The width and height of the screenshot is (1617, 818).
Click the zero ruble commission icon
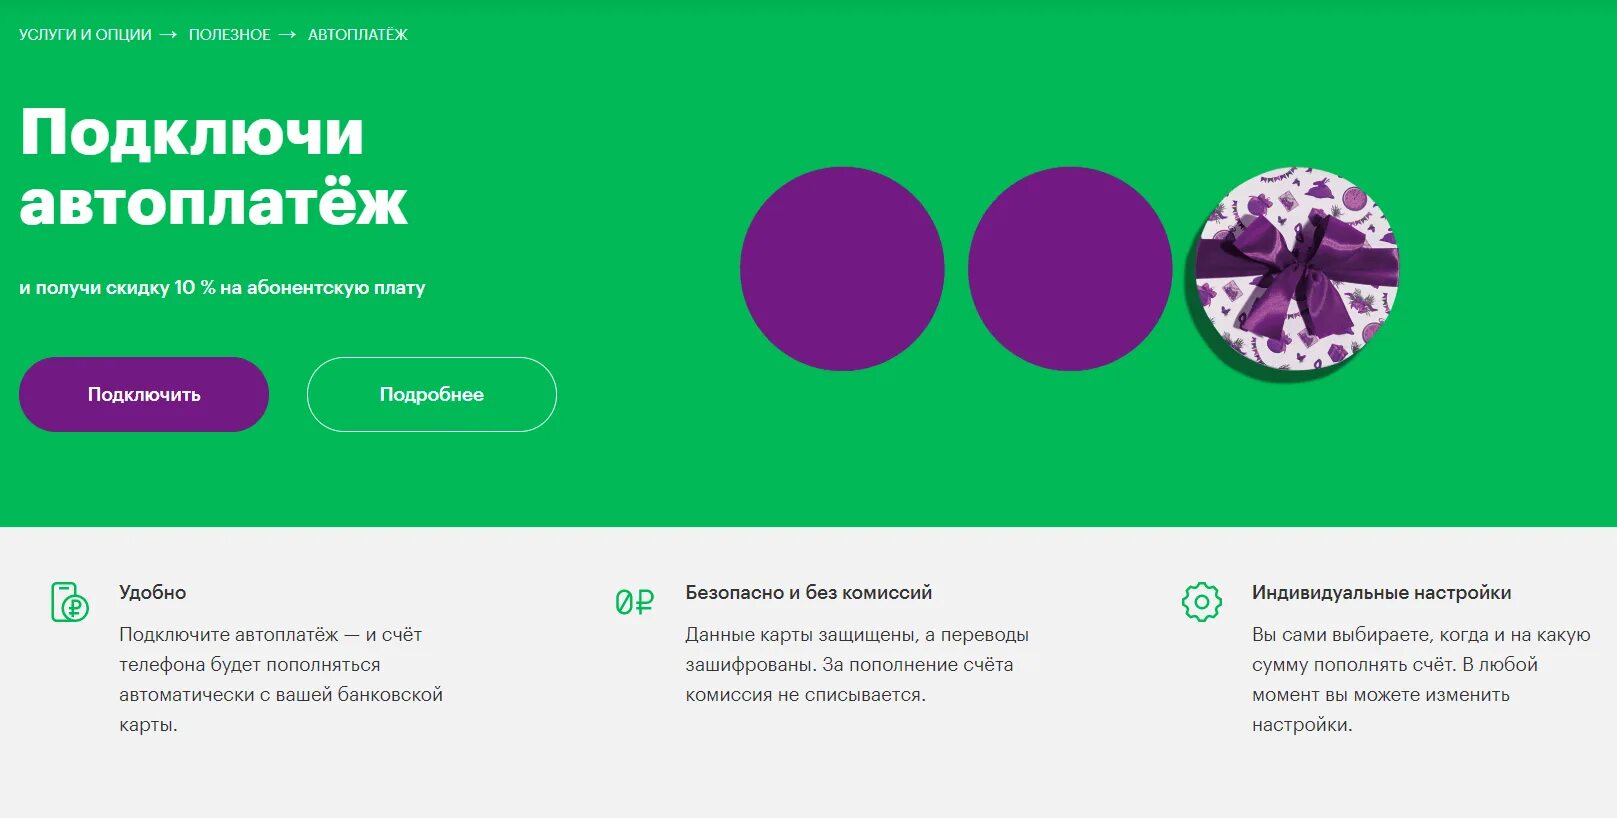pyautogui.click(x=635, y=602)
